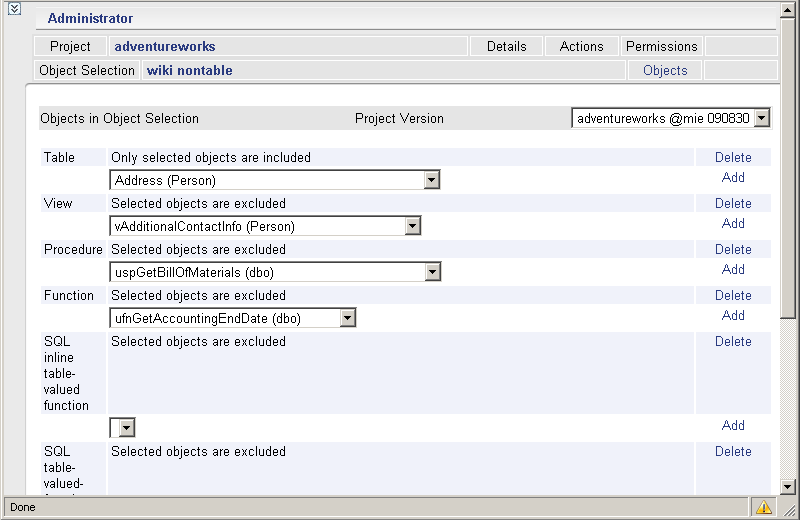
Task: Click 'SQL inline table-valued function' label
Action: (x=66, y=373)
